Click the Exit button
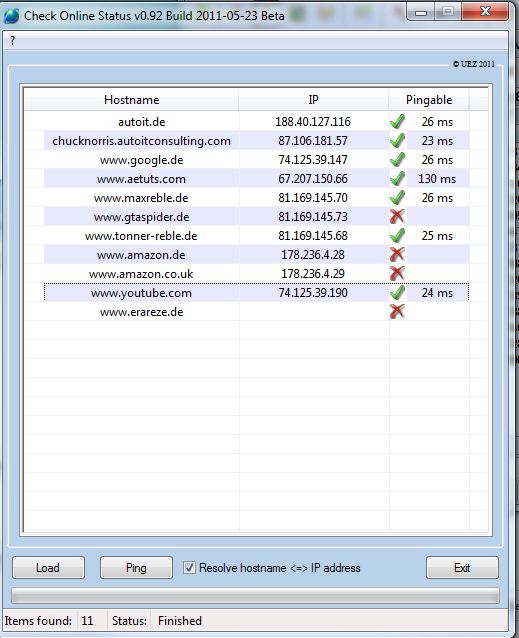The image size is (519, 638). coord(462,567)
